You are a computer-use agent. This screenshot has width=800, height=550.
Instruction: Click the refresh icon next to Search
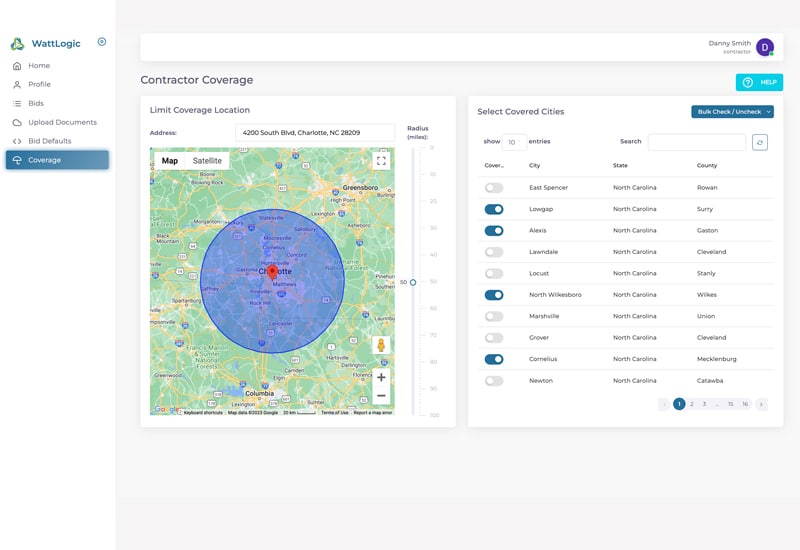pos(760,142)
